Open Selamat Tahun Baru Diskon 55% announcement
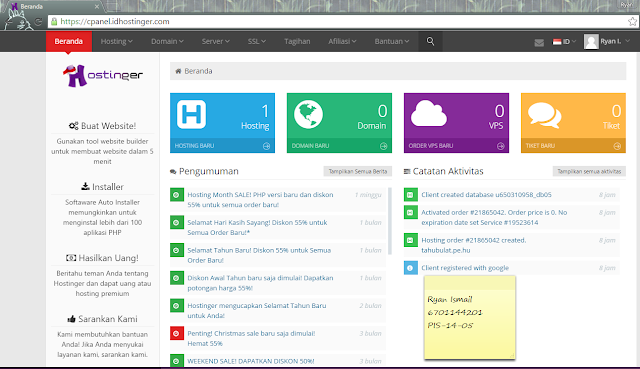The height and width of the screenshot is (369, 640). pos(259,255)
